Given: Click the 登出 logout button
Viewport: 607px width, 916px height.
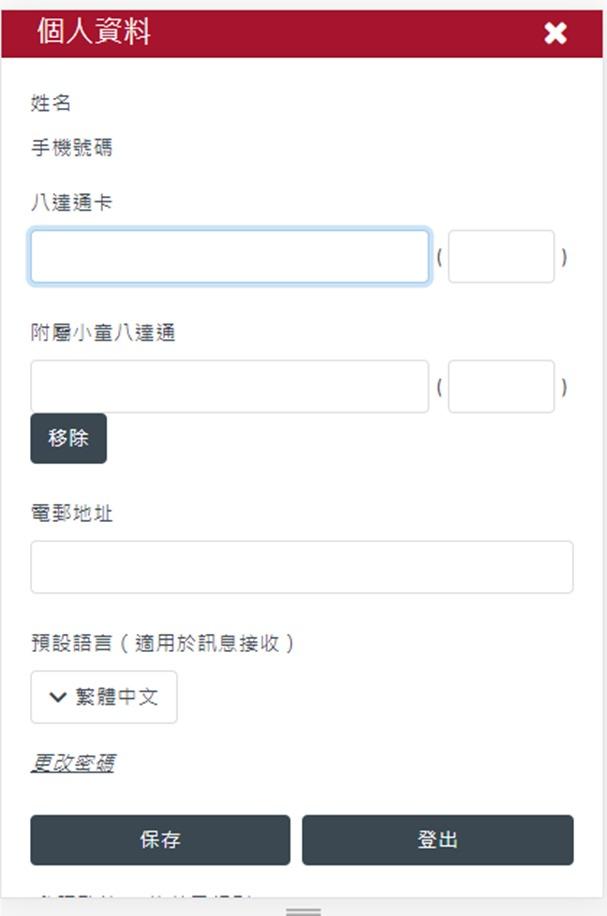Looking at the screenshot, I should 439,840.
